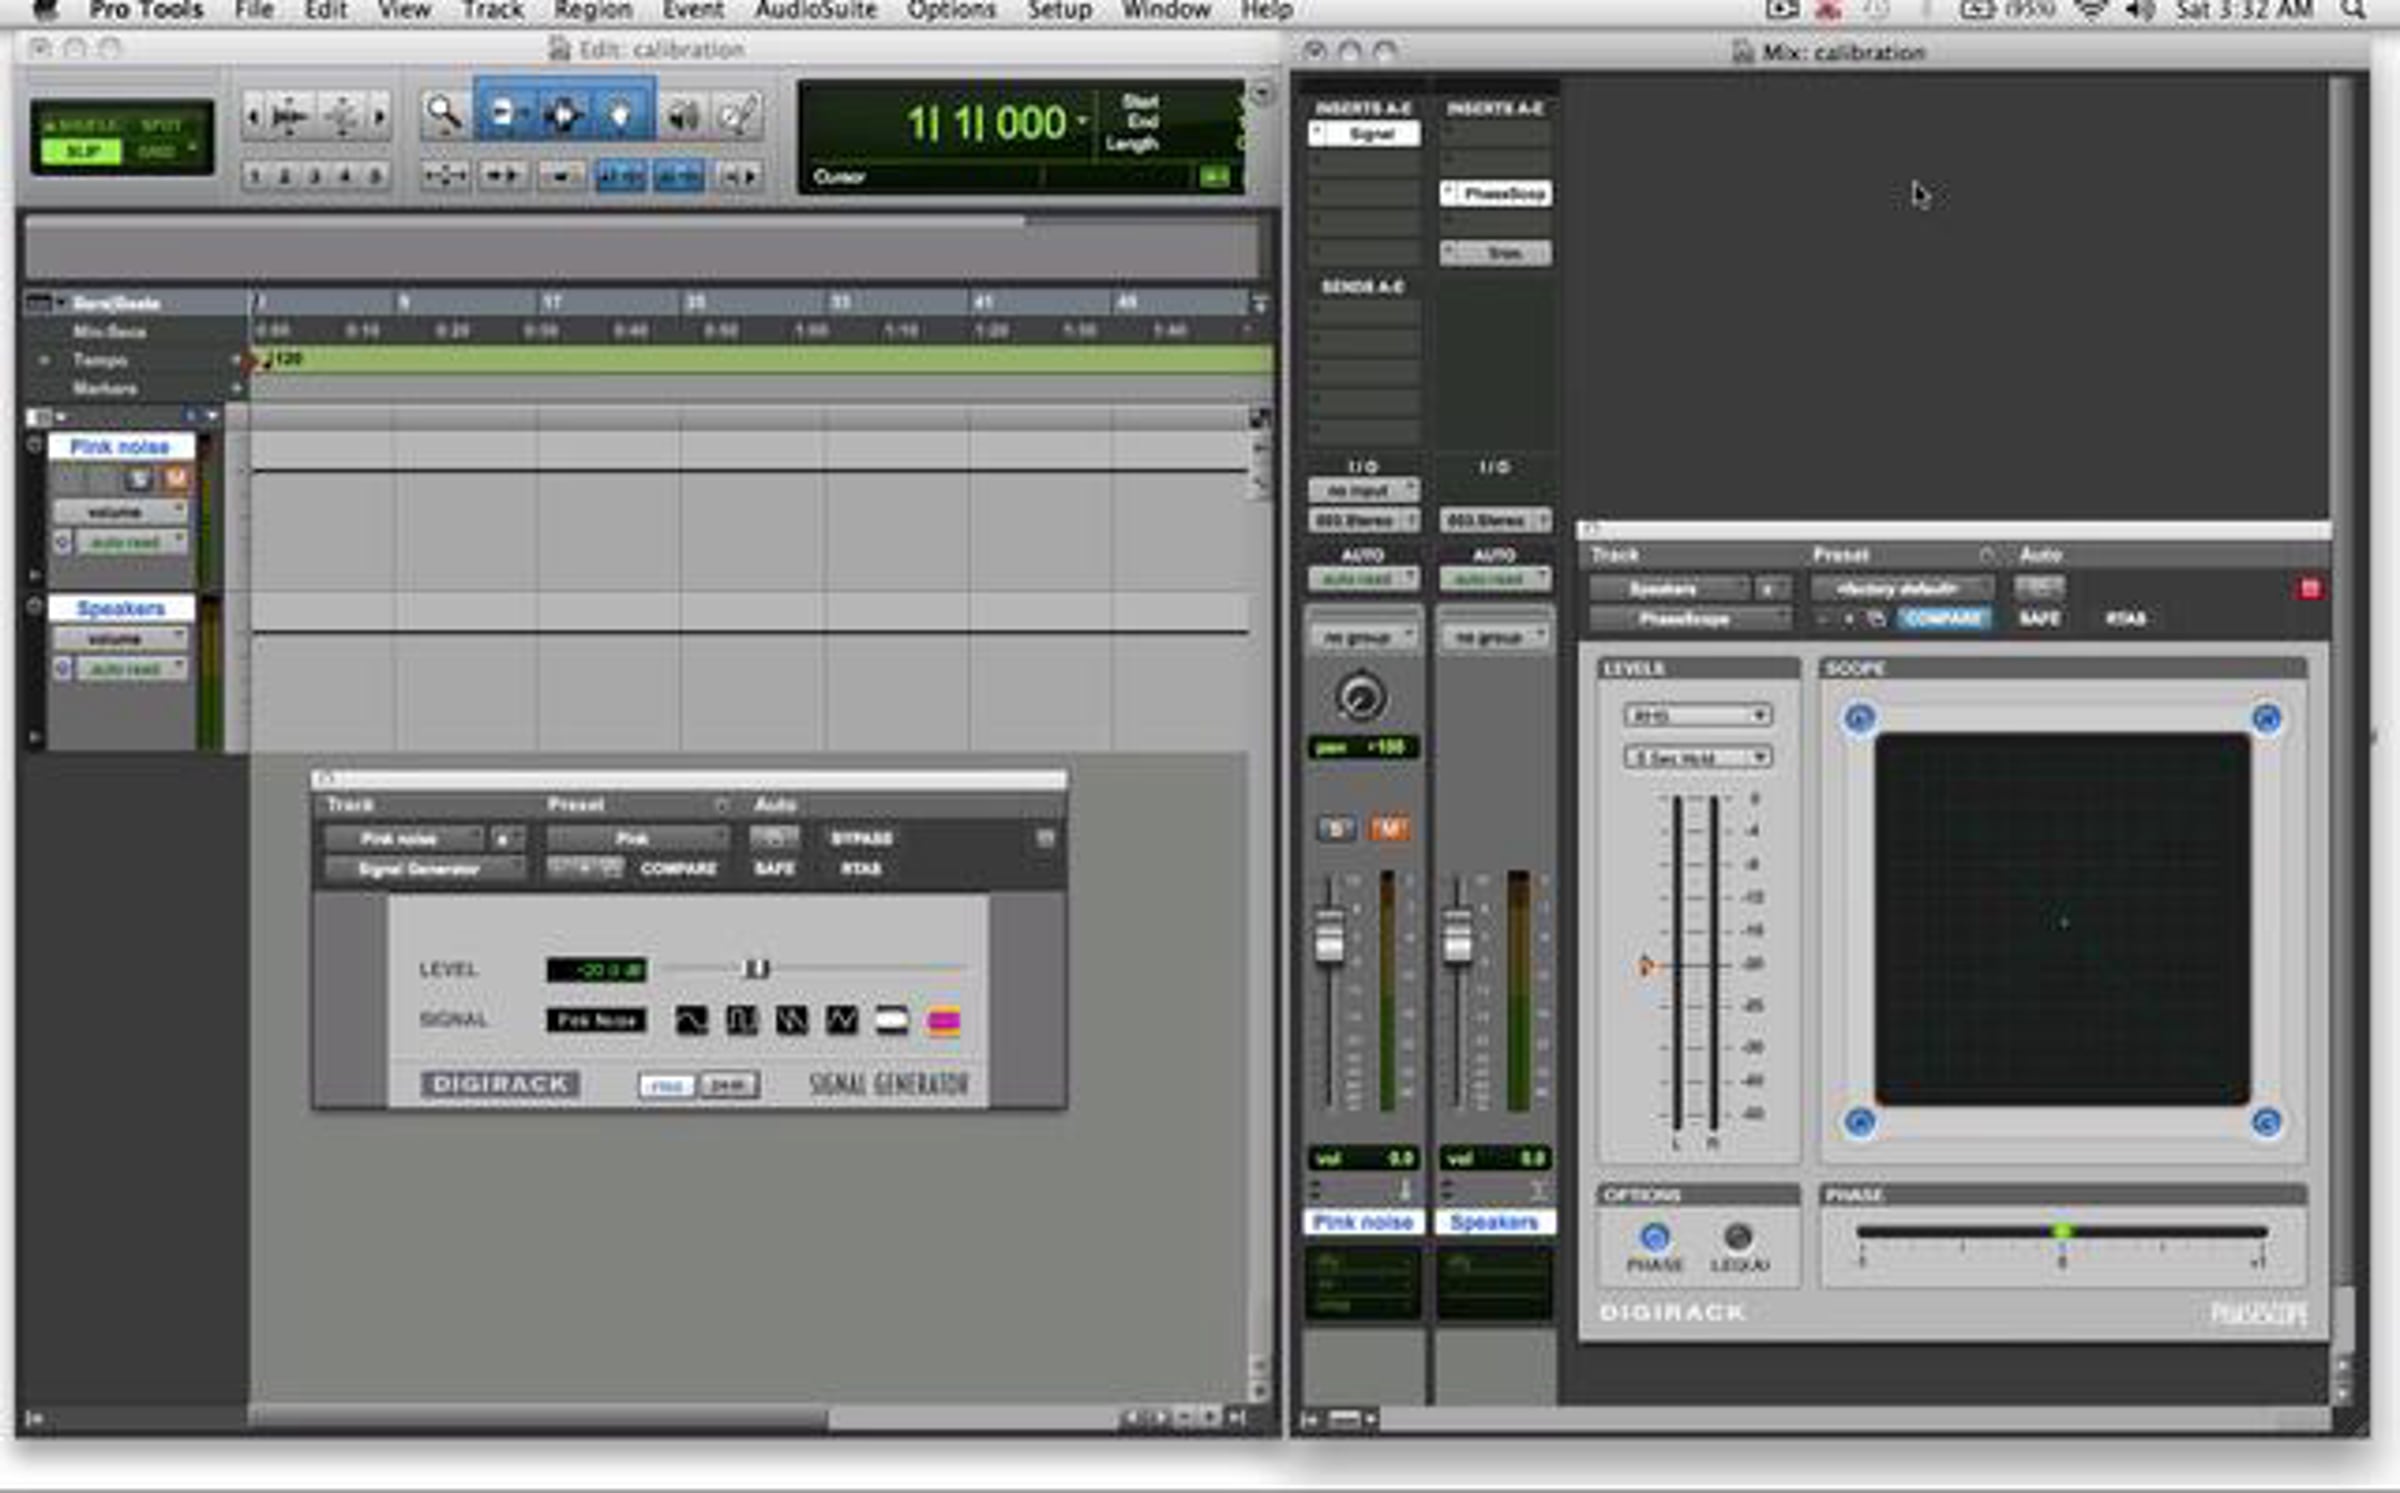2400x1493 pixels.
Task: Open the Track menu
Action: tap(493, 10)
